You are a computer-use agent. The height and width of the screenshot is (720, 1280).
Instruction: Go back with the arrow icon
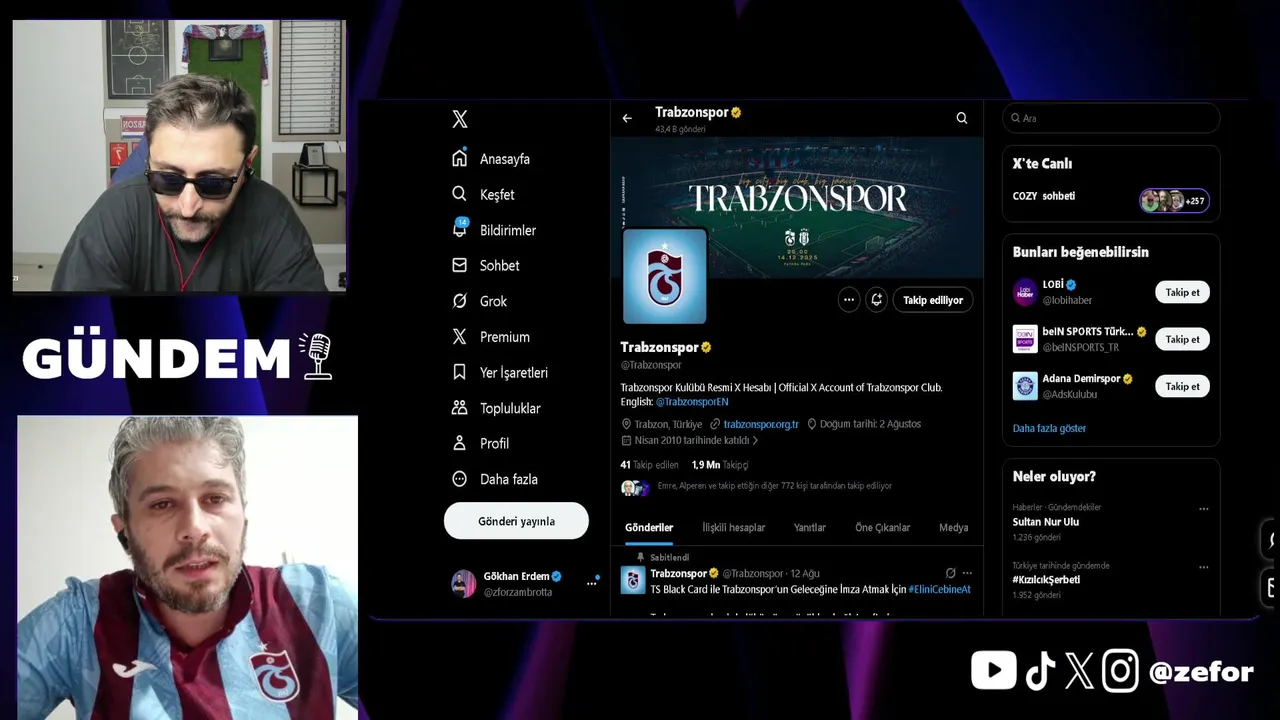[627, 118]
